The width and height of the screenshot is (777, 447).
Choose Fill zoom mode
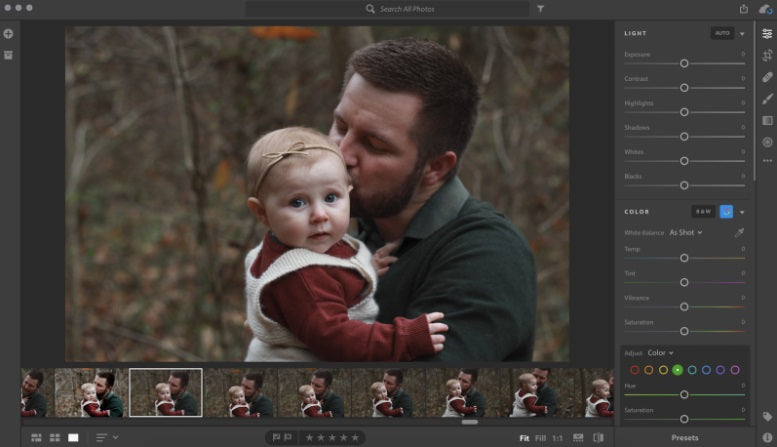(x=540, y=438)
